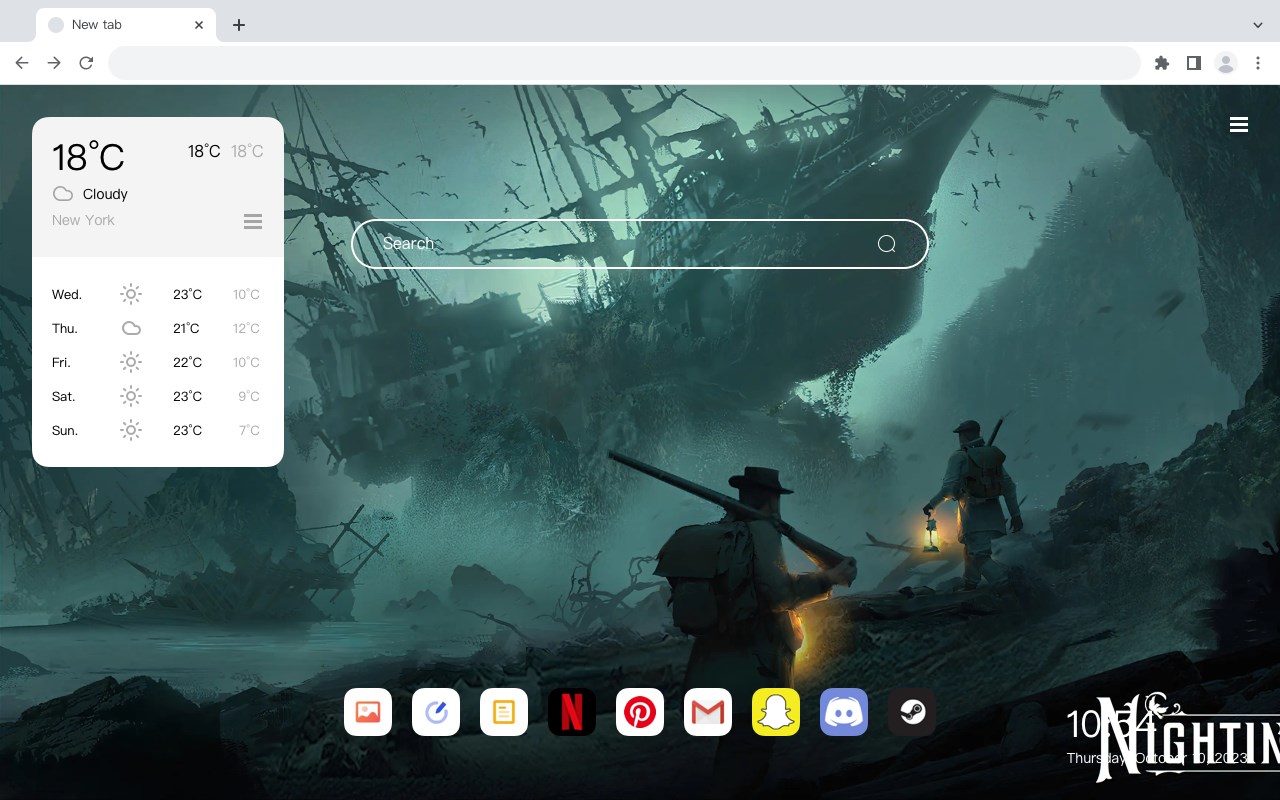
Task: Toggle the browser side panel icon
Action: pos(1193,63)
